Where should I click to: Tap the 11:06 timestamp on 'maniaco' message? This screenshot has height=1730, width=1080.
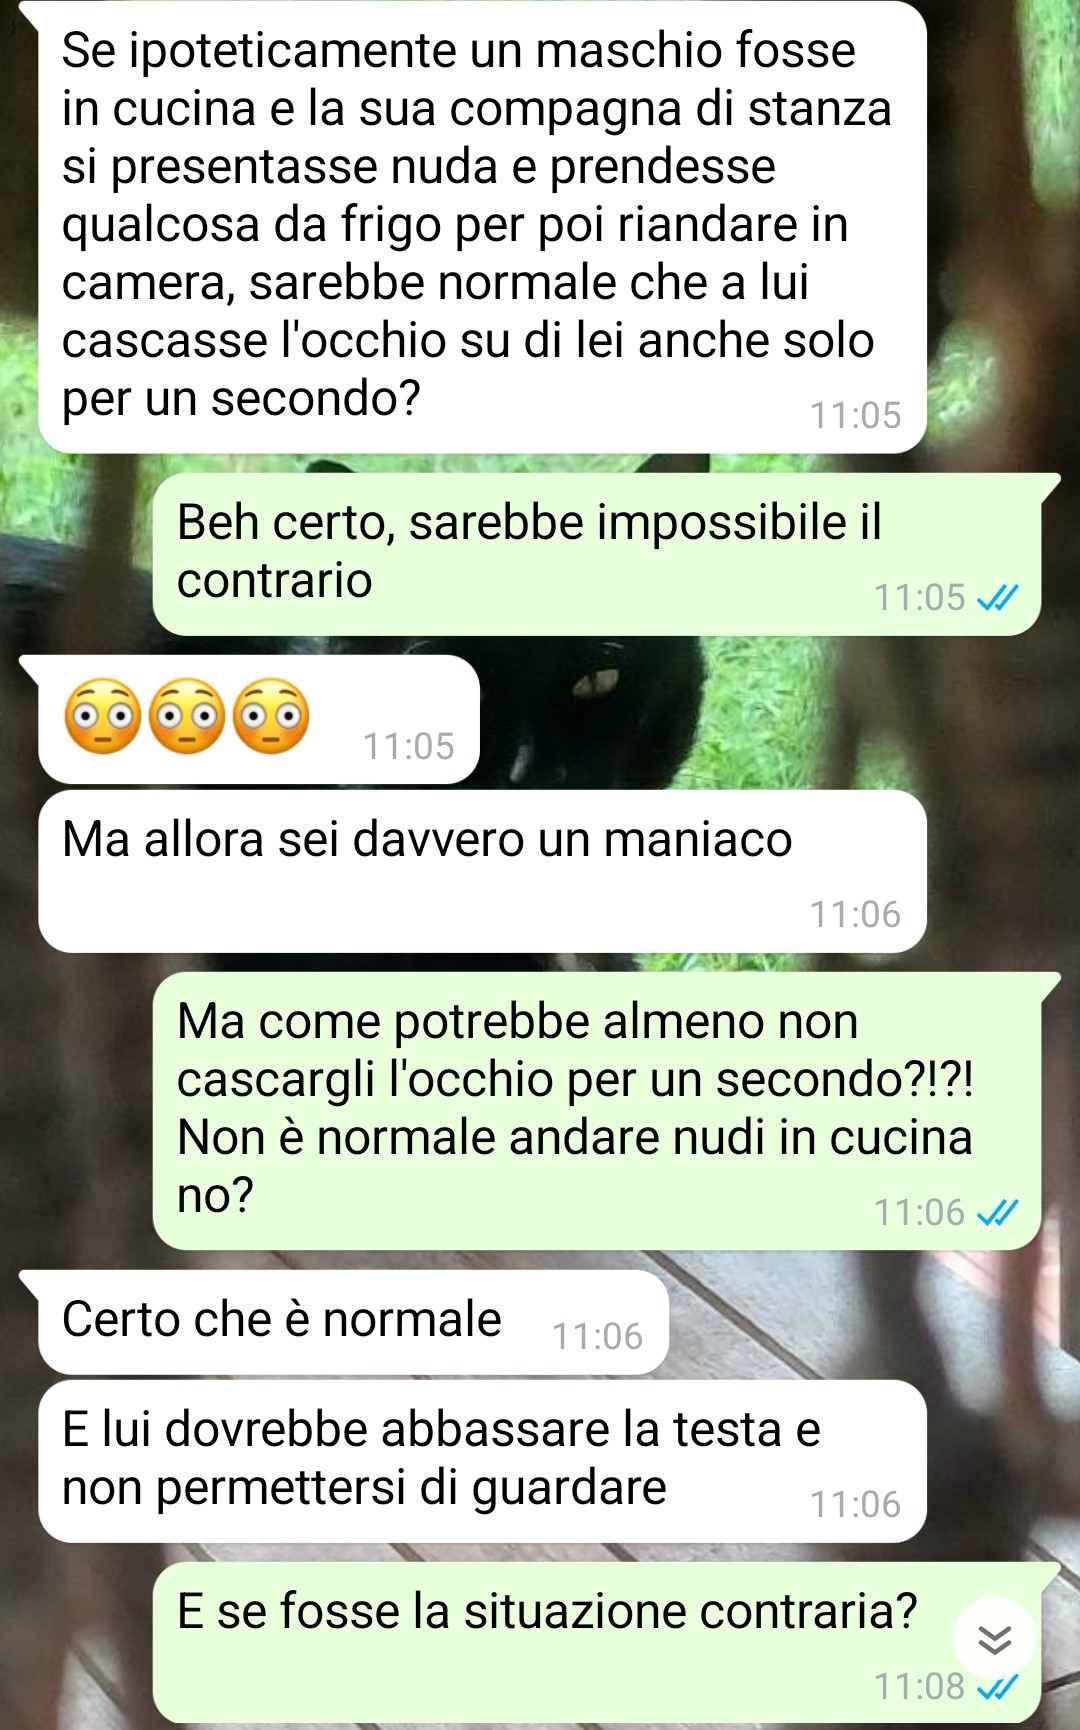(855, 914)
